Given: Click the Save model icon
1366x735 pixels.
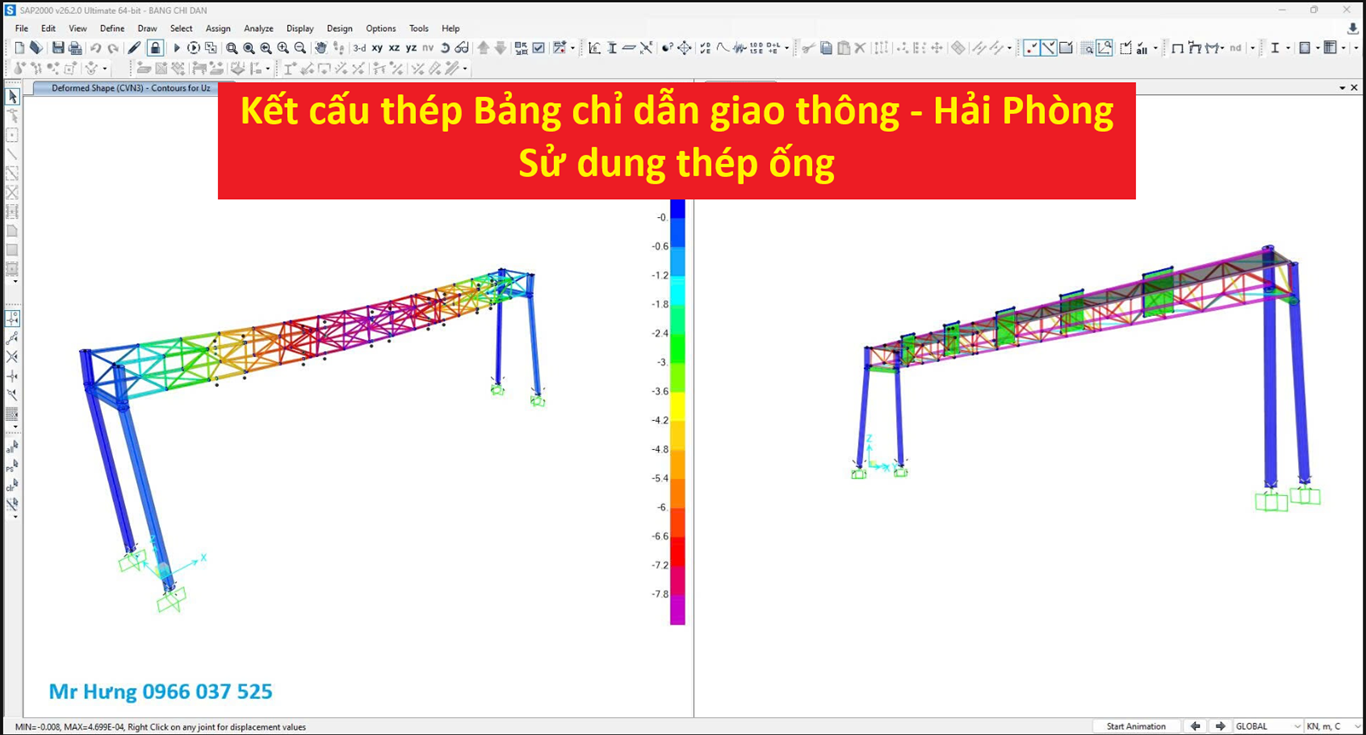Looking at the screenshot, I should pos(58,48).
